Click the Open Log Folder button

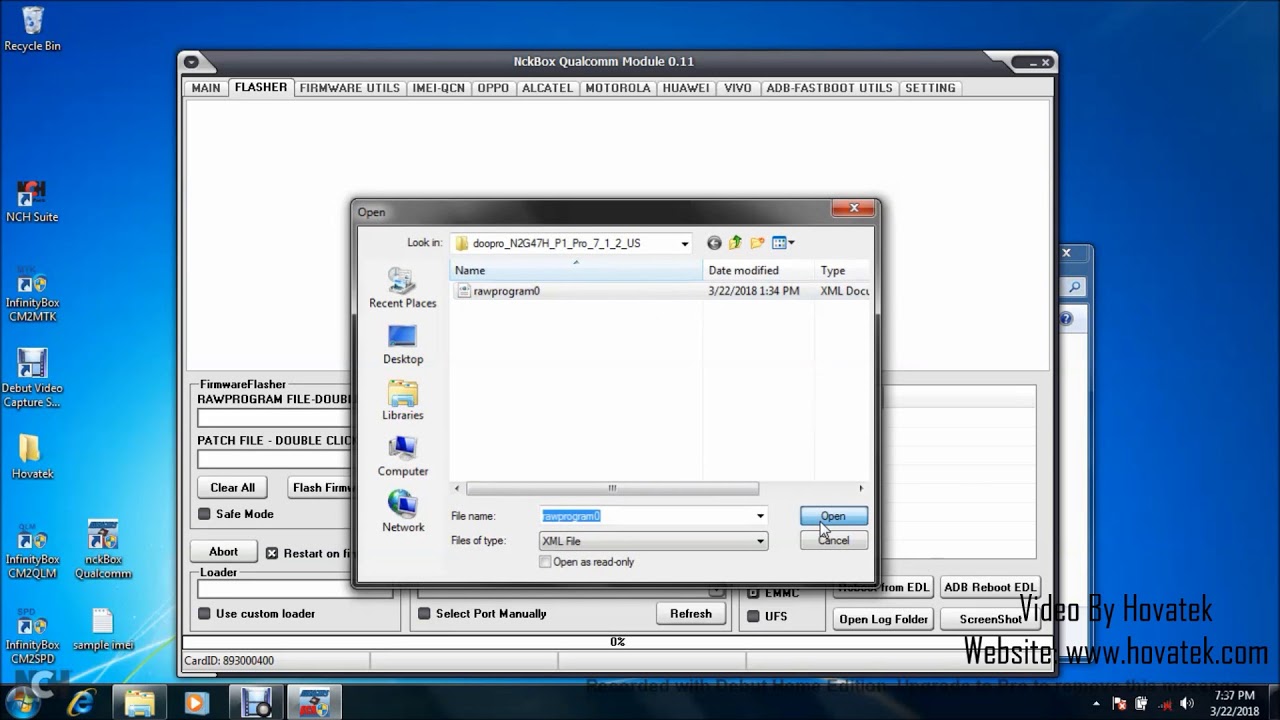tap(884, 619)
